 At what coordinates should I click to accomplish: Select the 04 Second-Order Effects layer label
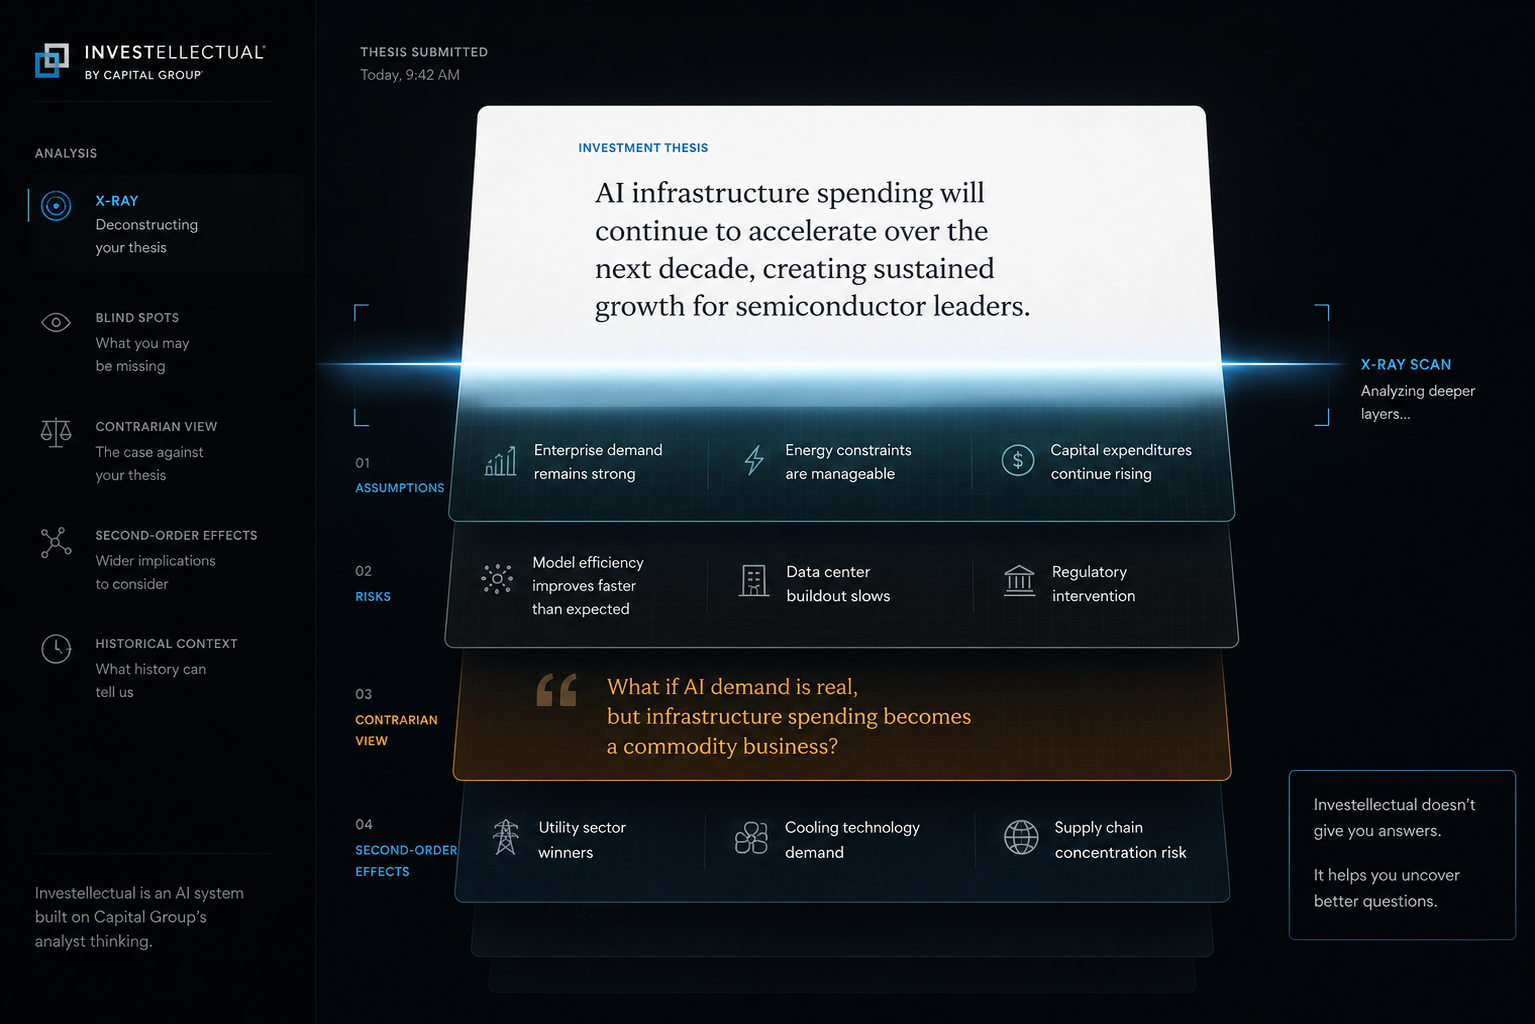[406, 847]
